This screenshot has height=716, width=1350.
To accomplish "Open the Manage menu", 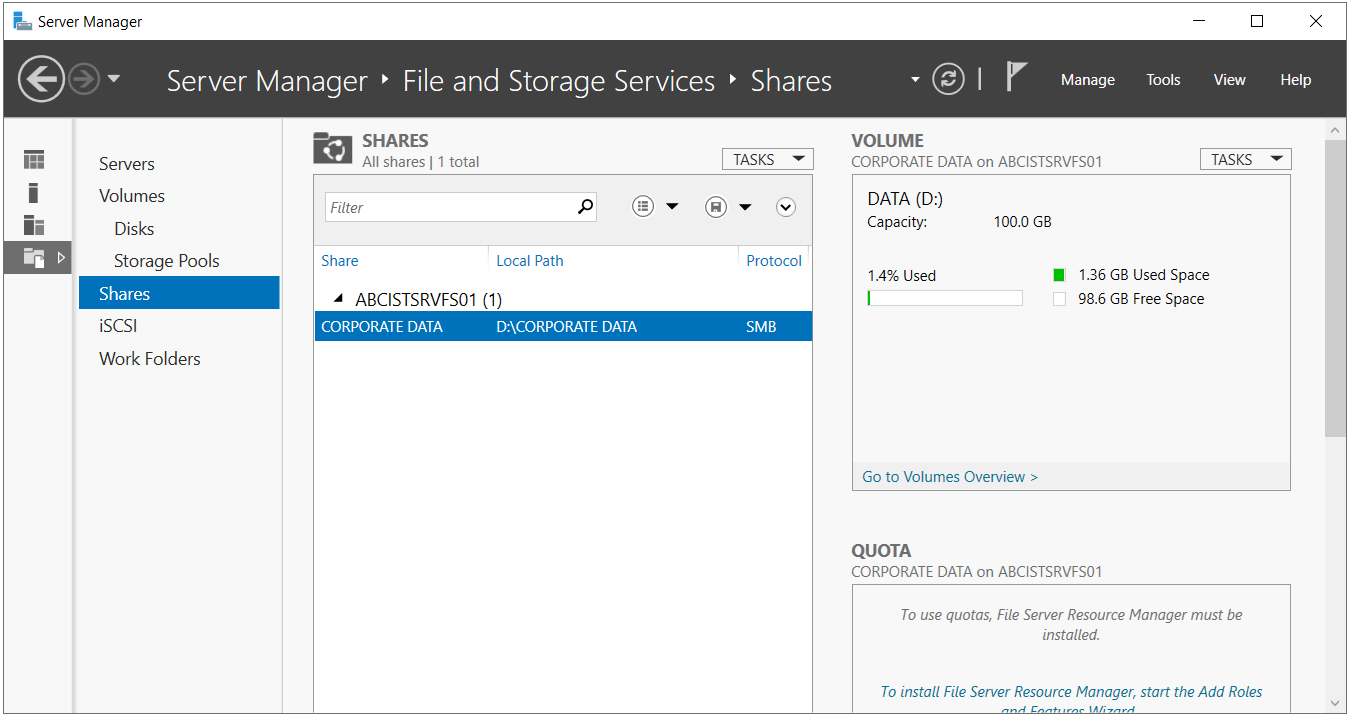I will [x=1088, y=80].
